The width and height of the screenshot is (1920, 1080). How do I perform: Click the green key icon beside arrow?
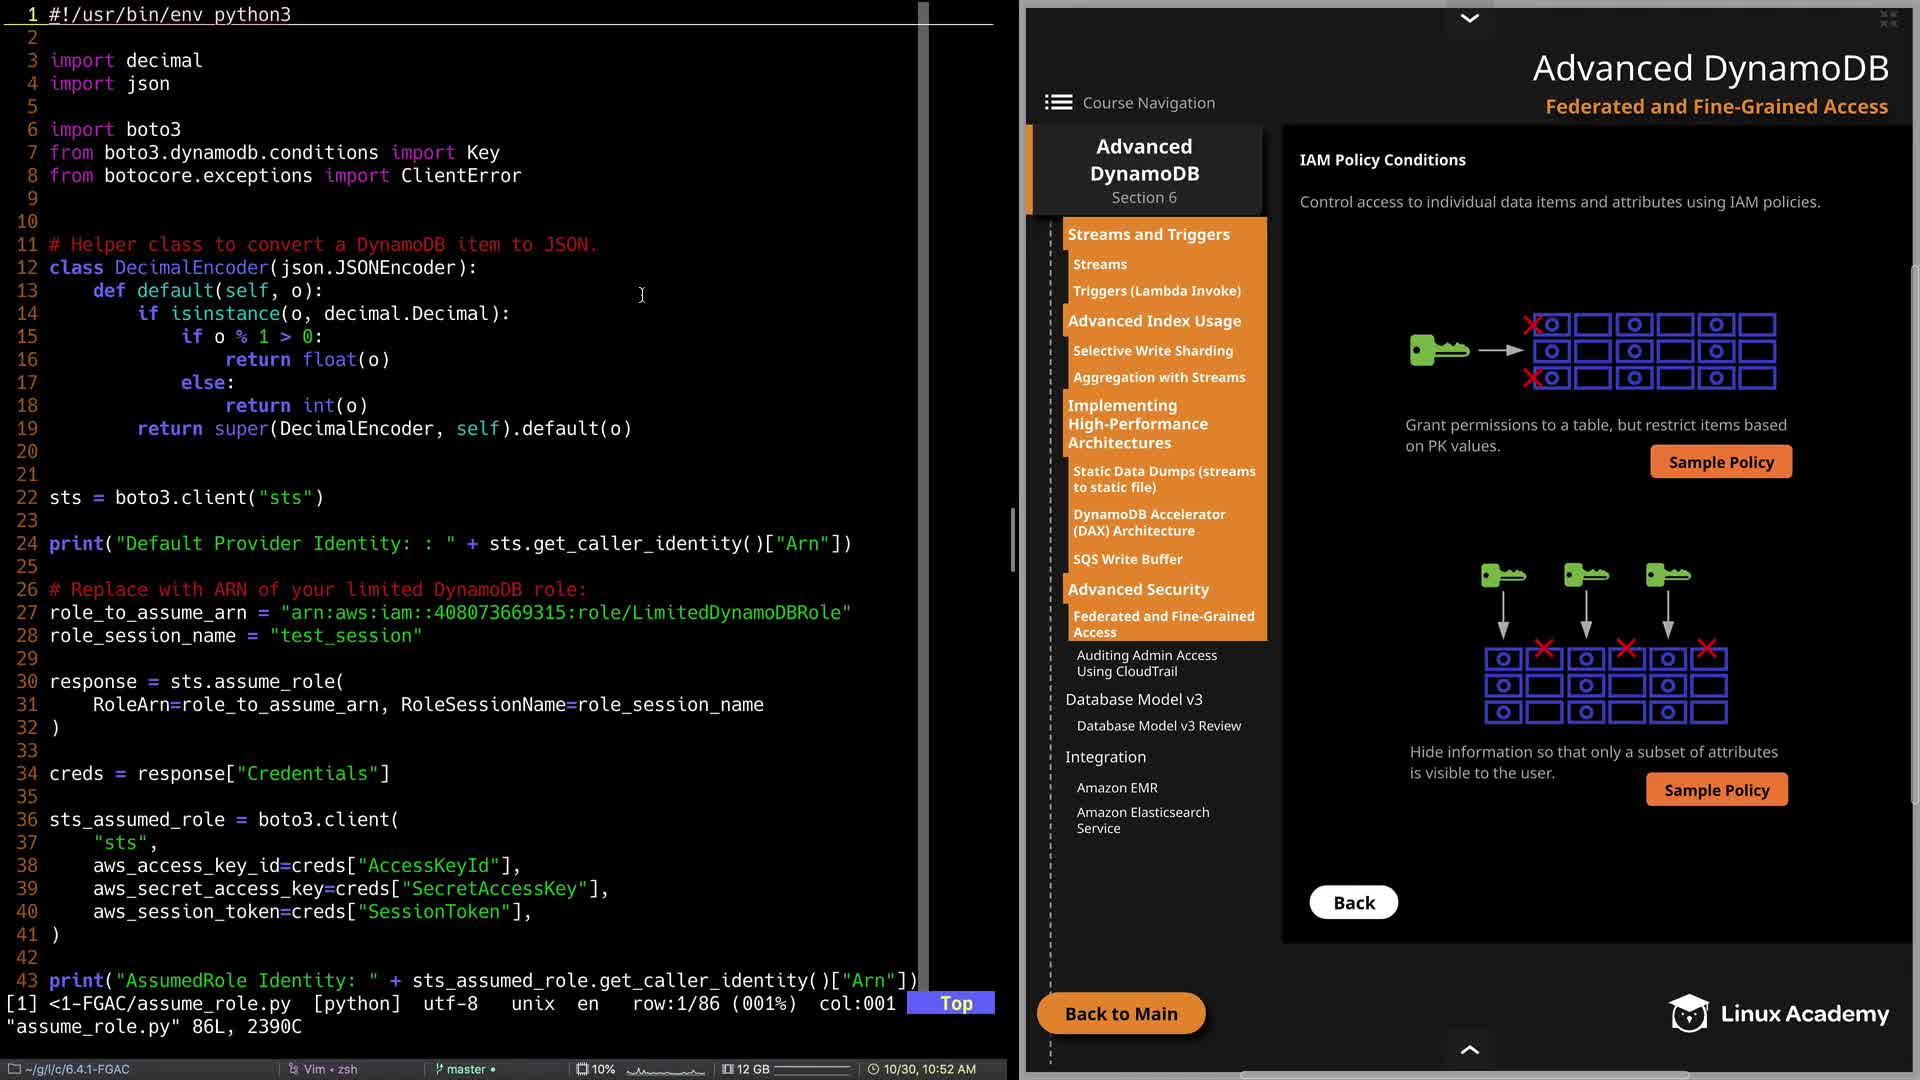(x=1438, y=350)
